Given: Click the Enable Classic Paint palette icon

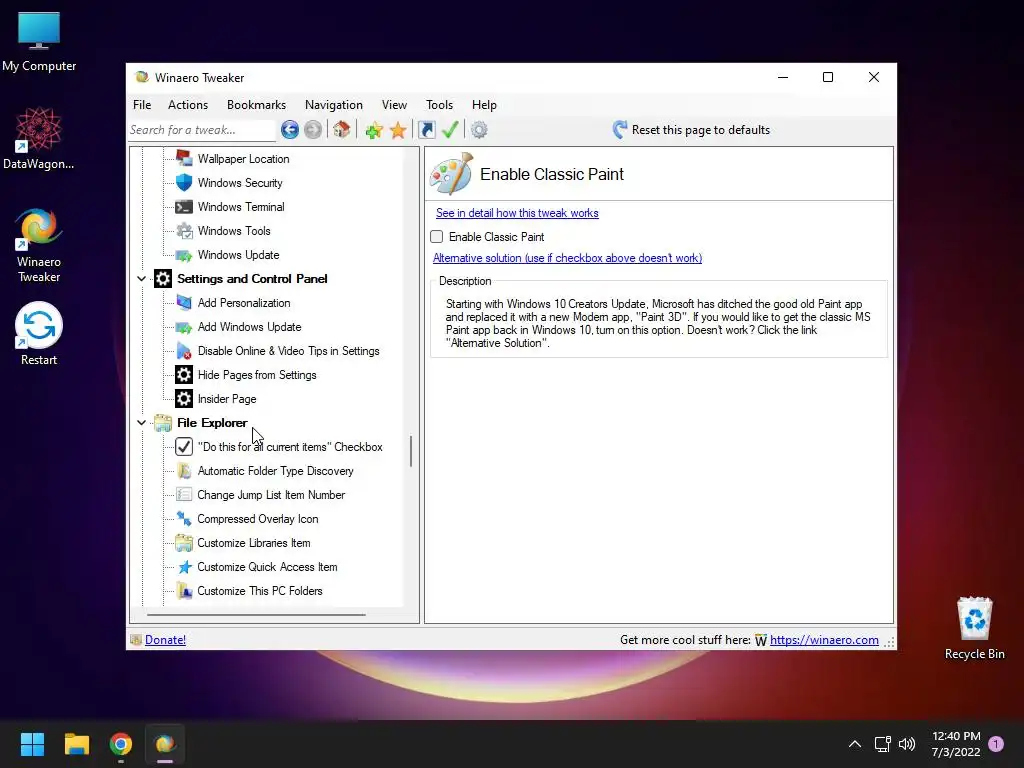Looking at the screenshot, I should point(451,174).
